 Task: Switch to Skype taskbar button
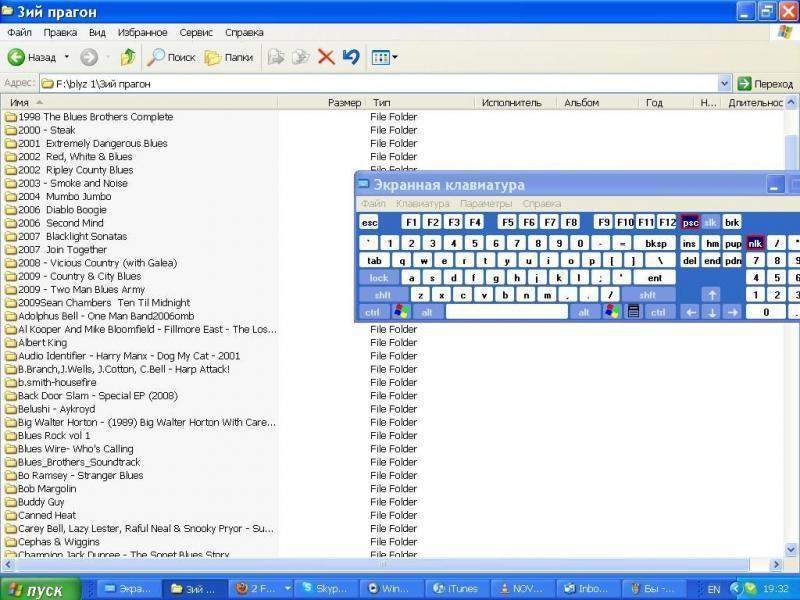click(x=328, y=589)
